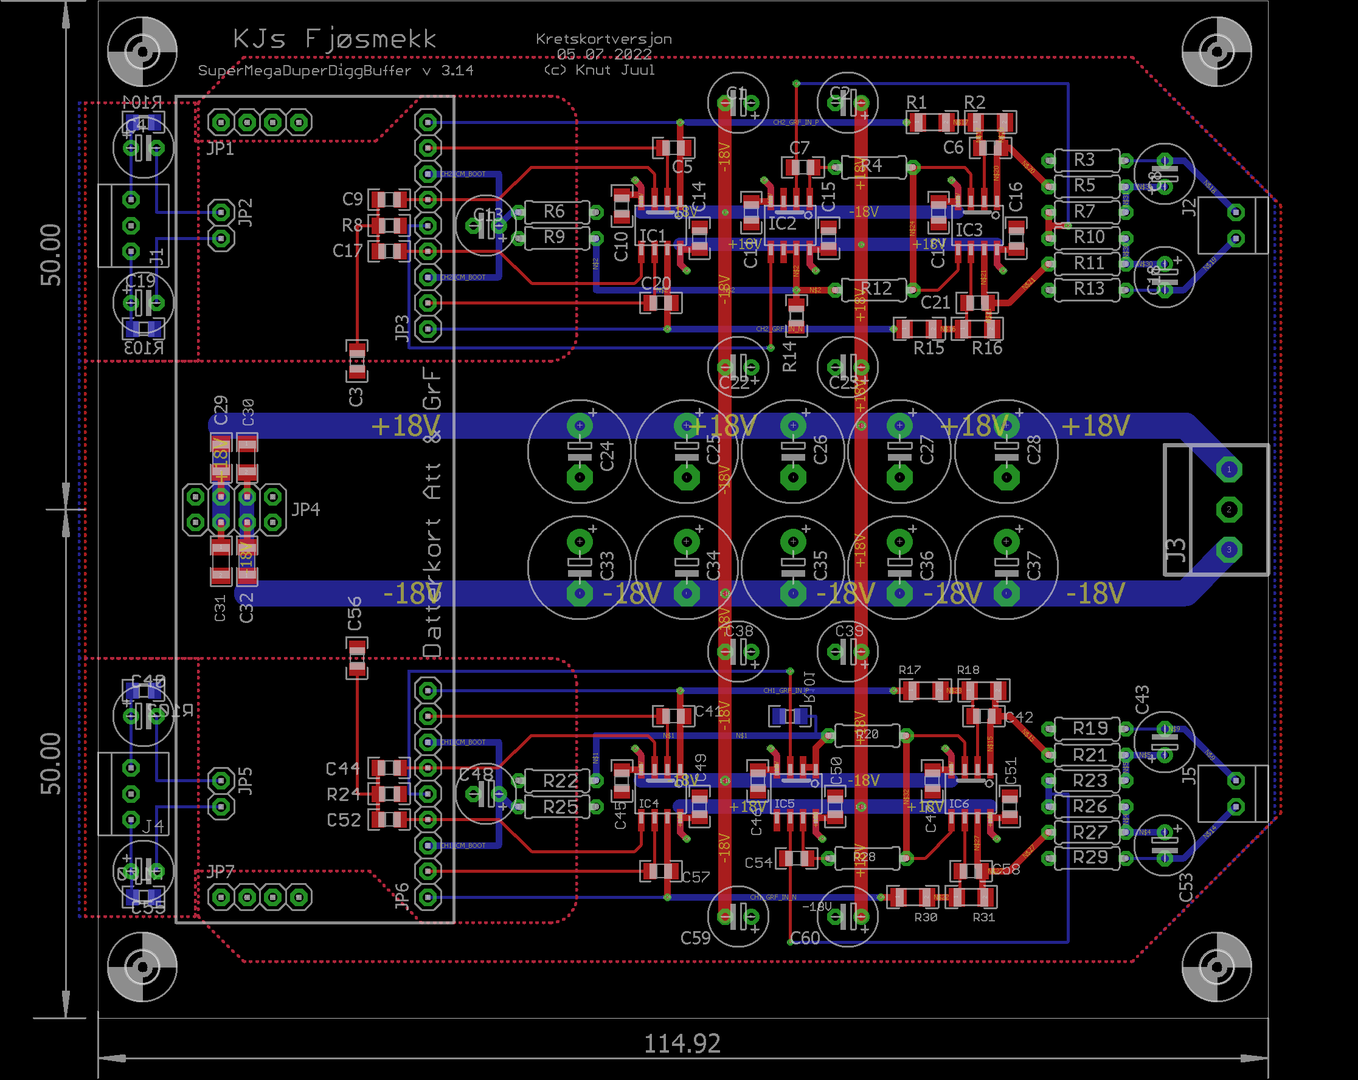Click the JP3 header label

point(402,328)
